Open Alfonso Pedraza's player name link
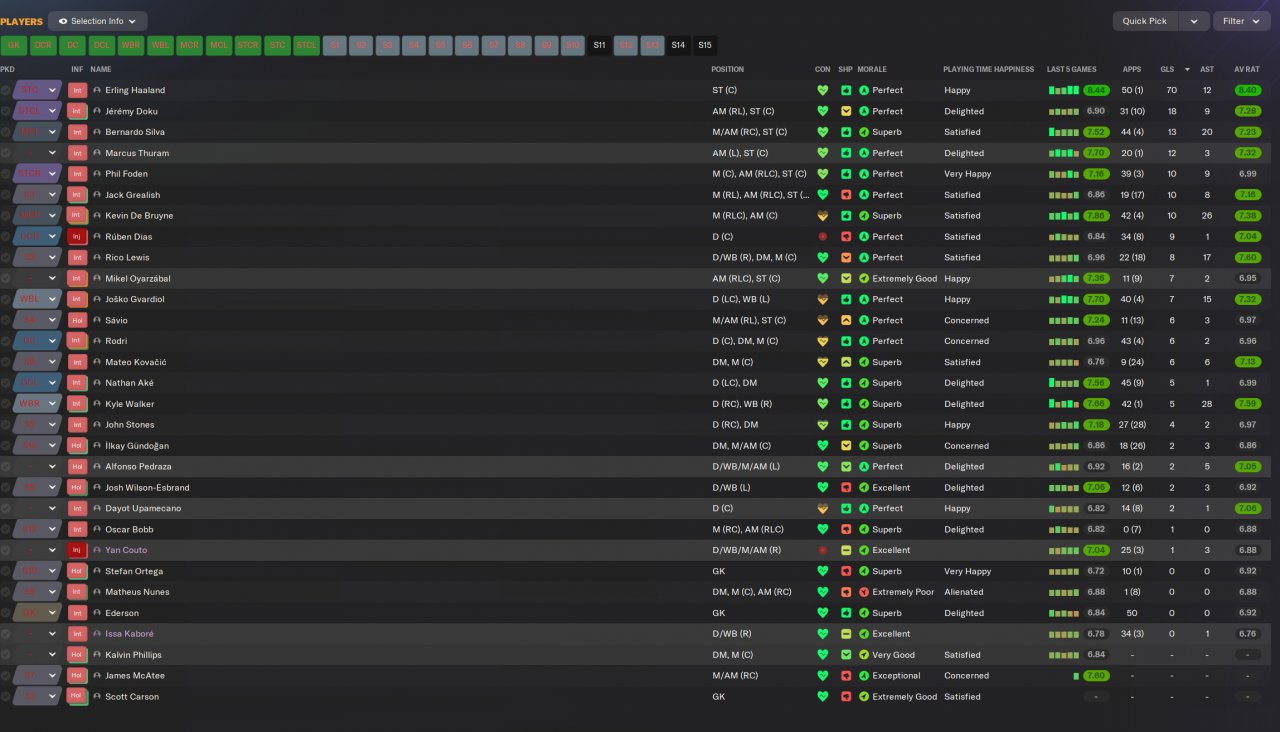The height and width of the screenshot is (732, 1280). (138, 467)
